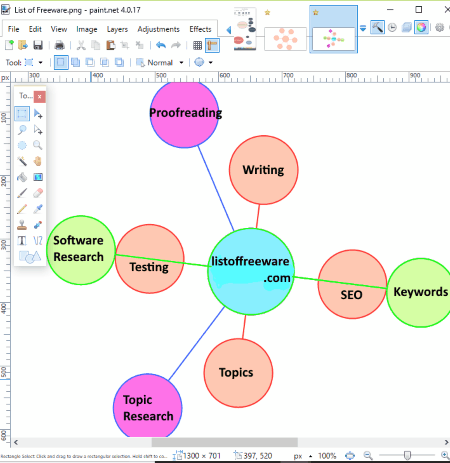This screenshot has height=463, width=450.
Task: Click the New image icon
Action: pos(10,45)
